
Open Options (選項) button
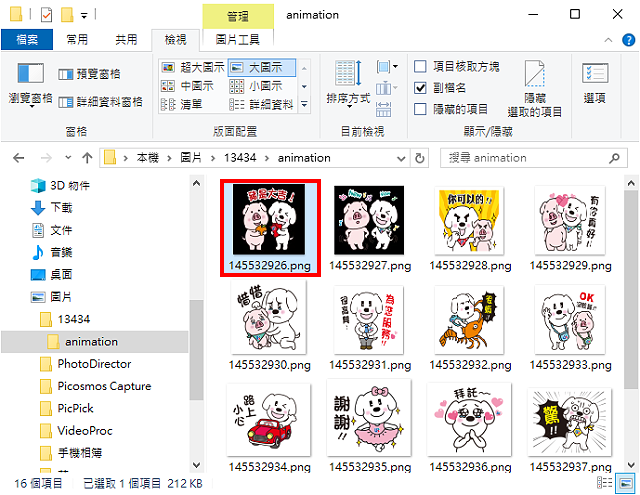tap(595, 84)
